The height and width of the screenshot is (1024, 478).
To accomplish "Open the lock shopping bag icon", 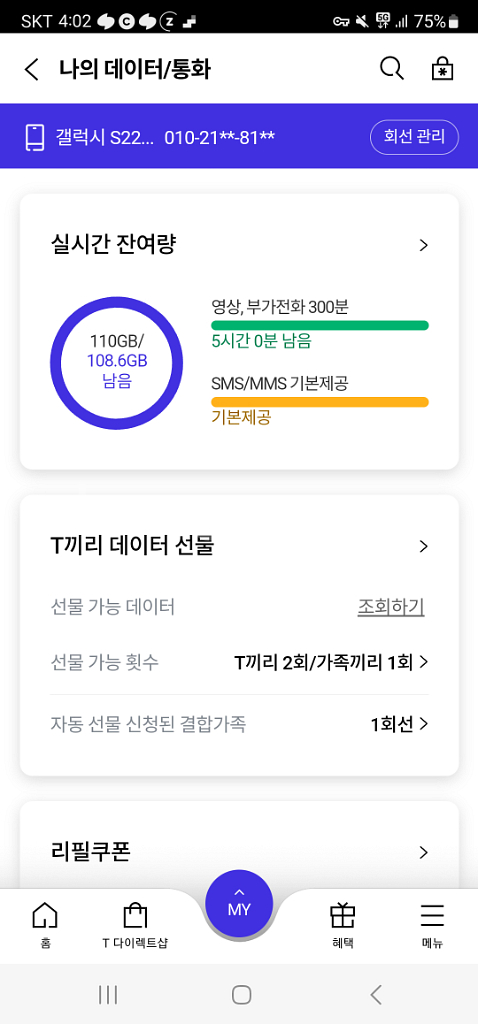I will click(x=443, y=69).
